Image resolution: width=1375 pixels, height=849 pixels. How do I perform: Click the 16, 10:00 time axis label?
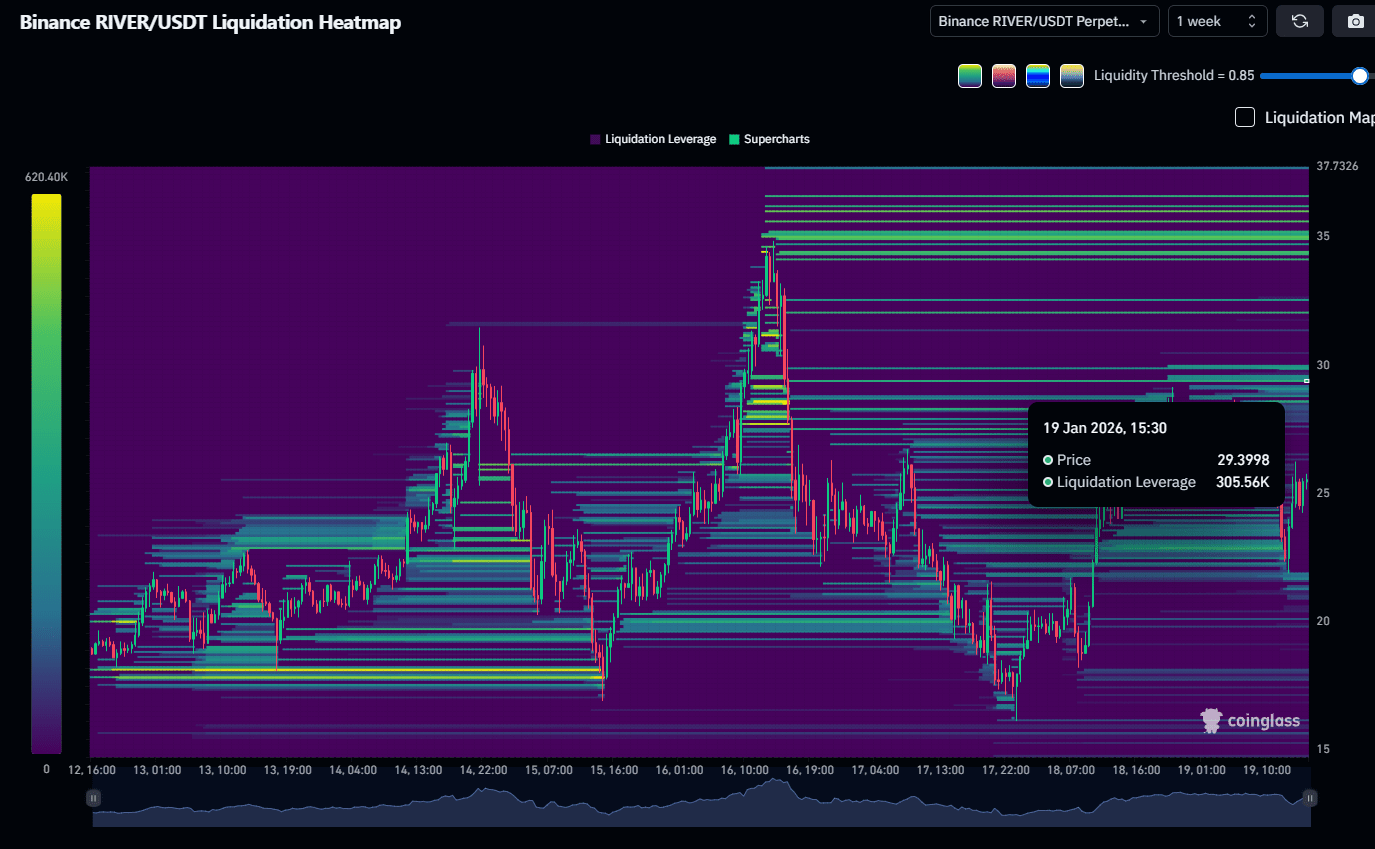(743, 771)
